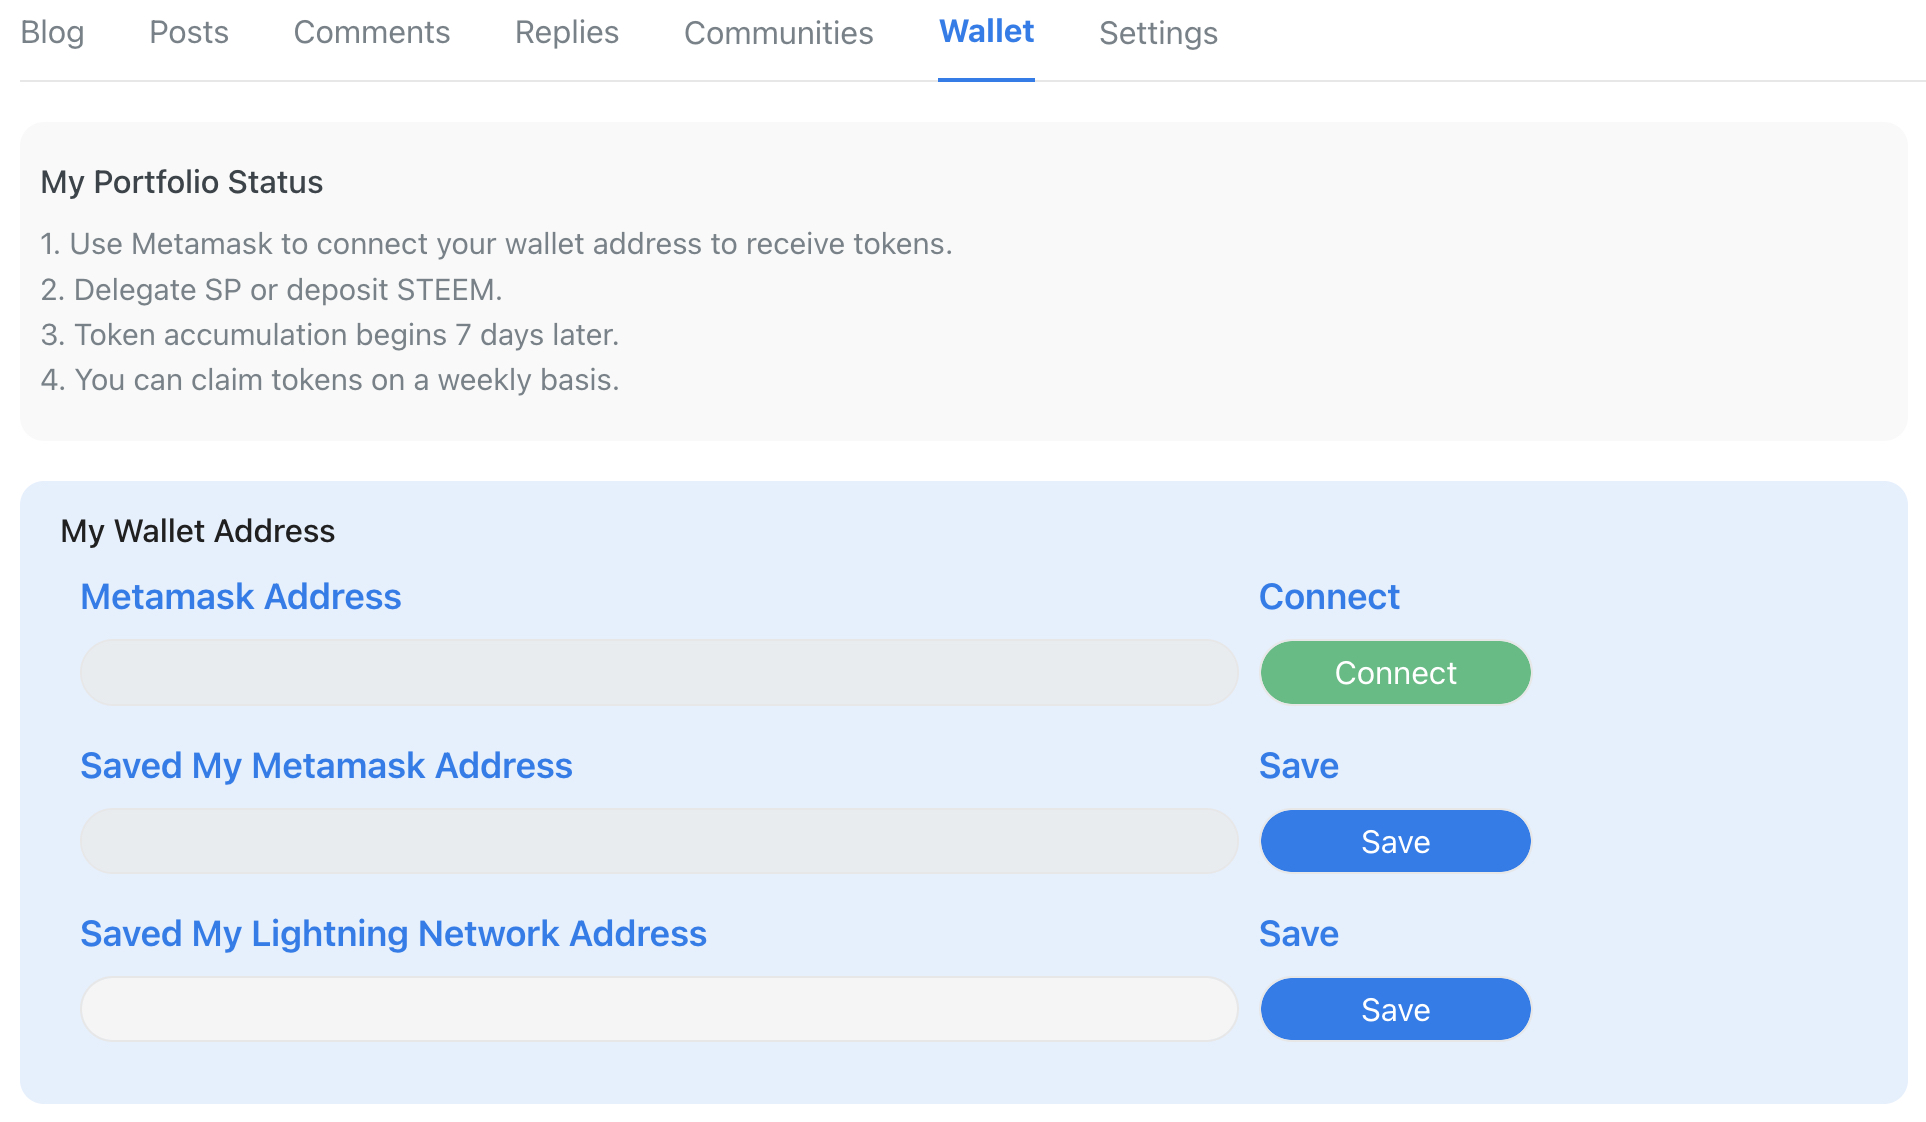This screenshot has width=1926, height=1122.
Task: Click the Metamask Address input field
Action: [x=658, y=673]
